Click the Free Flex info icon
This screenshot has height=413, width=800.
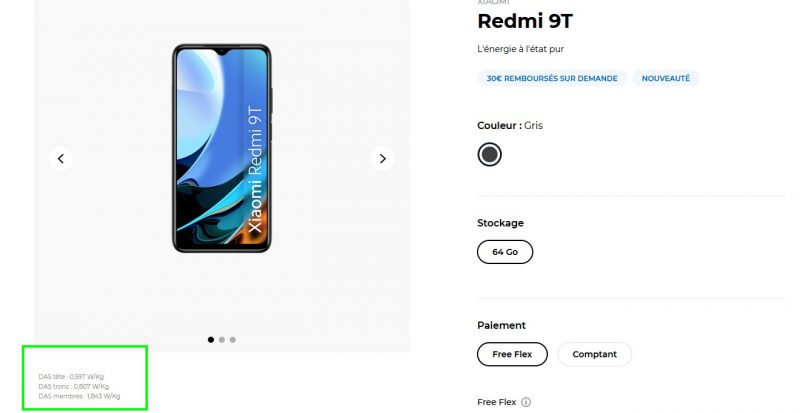point(526,402)
